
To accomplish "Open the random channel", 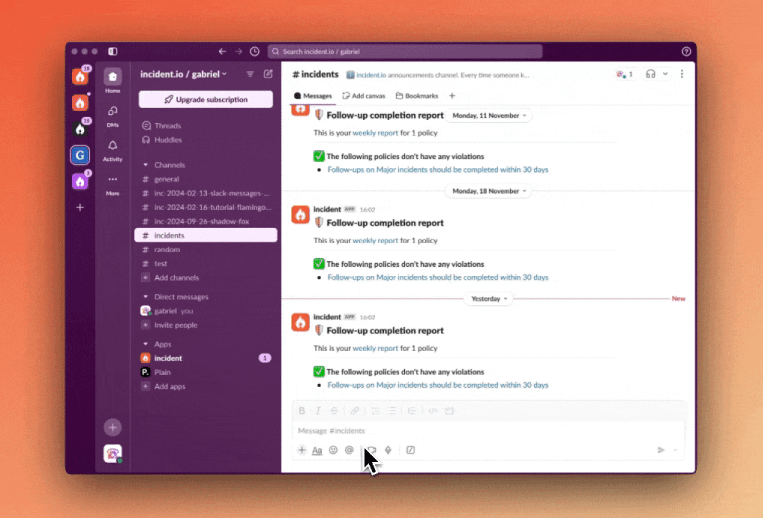I will pyautogui.click(x=206, y=250).
